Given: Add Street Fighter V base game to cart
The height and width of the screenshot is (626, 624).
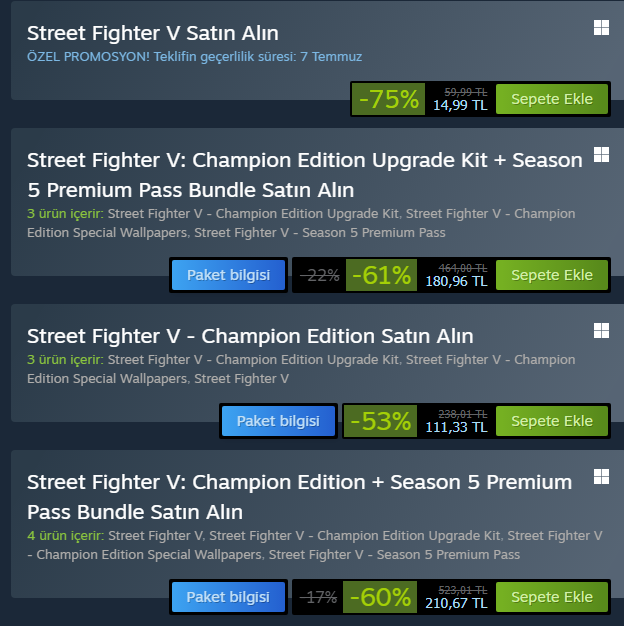Looking at the screenshot, I should coord(552,99).
